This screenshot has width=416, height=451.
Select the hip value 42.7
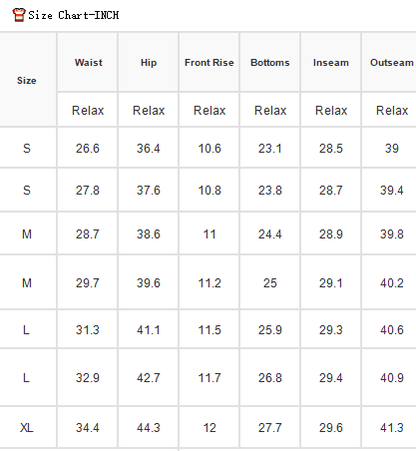coord(148,378)
